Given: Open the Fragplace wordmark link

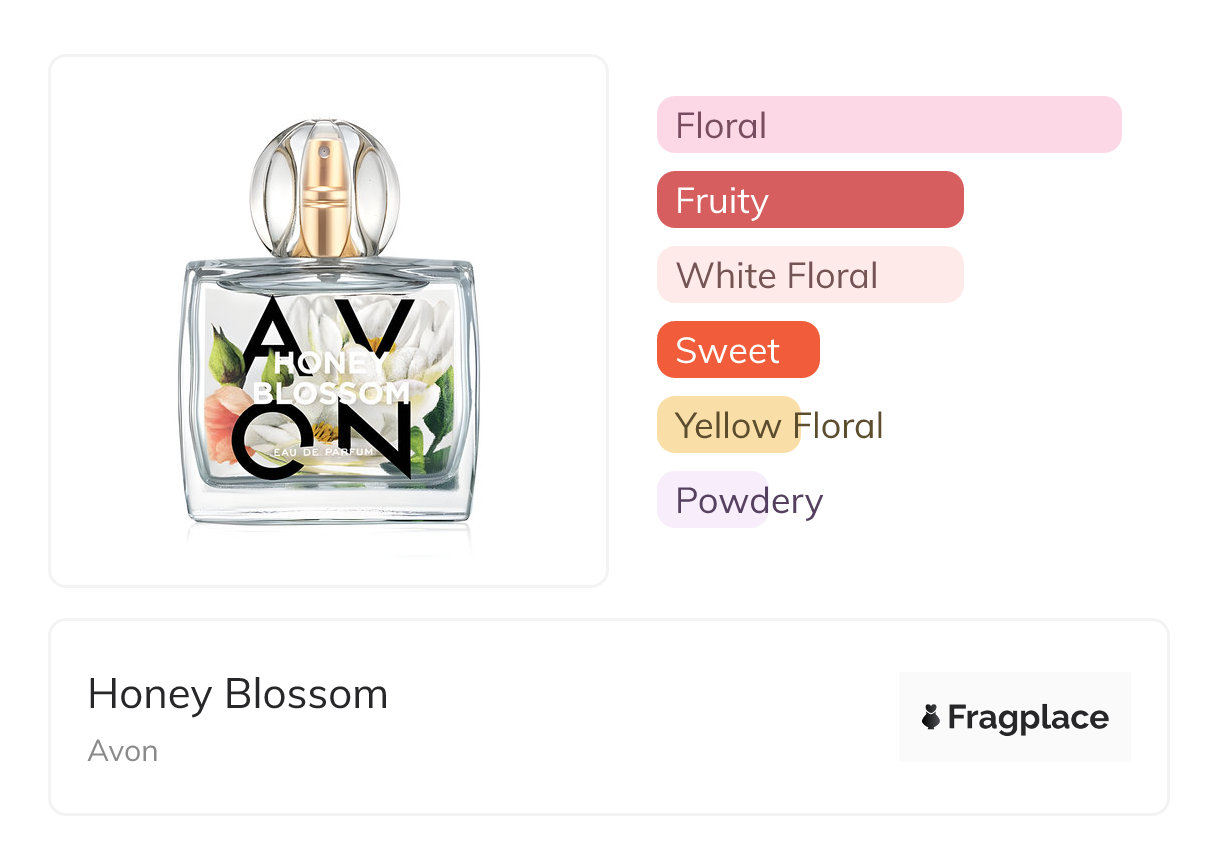Looking at the screenshot, I should pyautogui.click(x=1027, y=718).
